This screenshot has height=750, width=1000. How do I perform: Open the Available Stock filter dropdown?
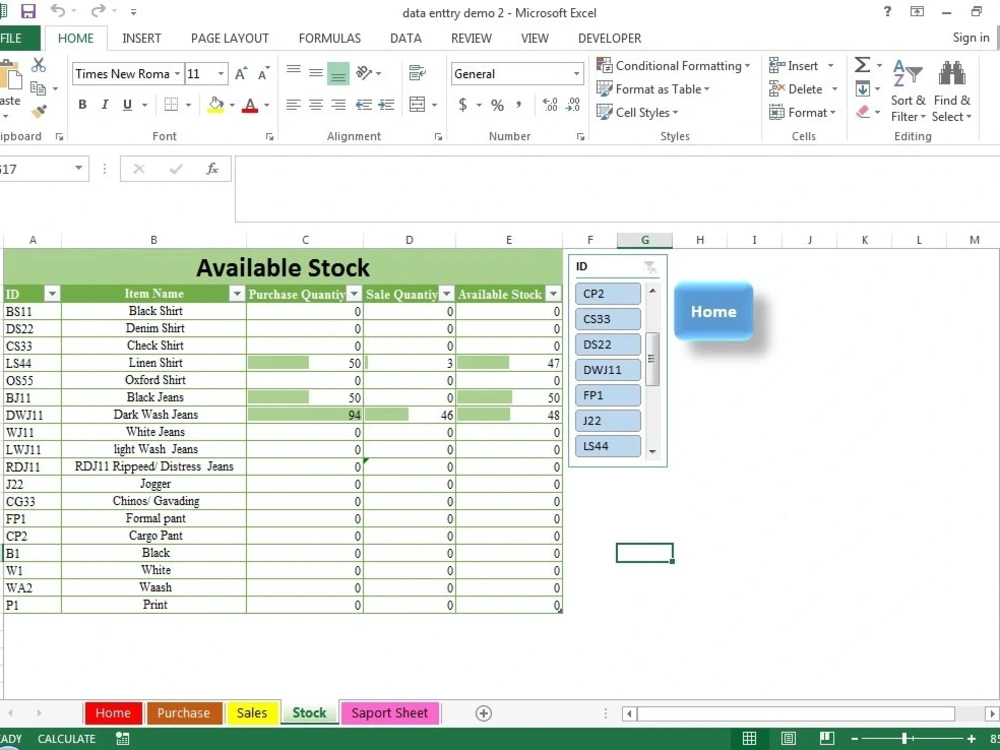(x=553, y=293)
